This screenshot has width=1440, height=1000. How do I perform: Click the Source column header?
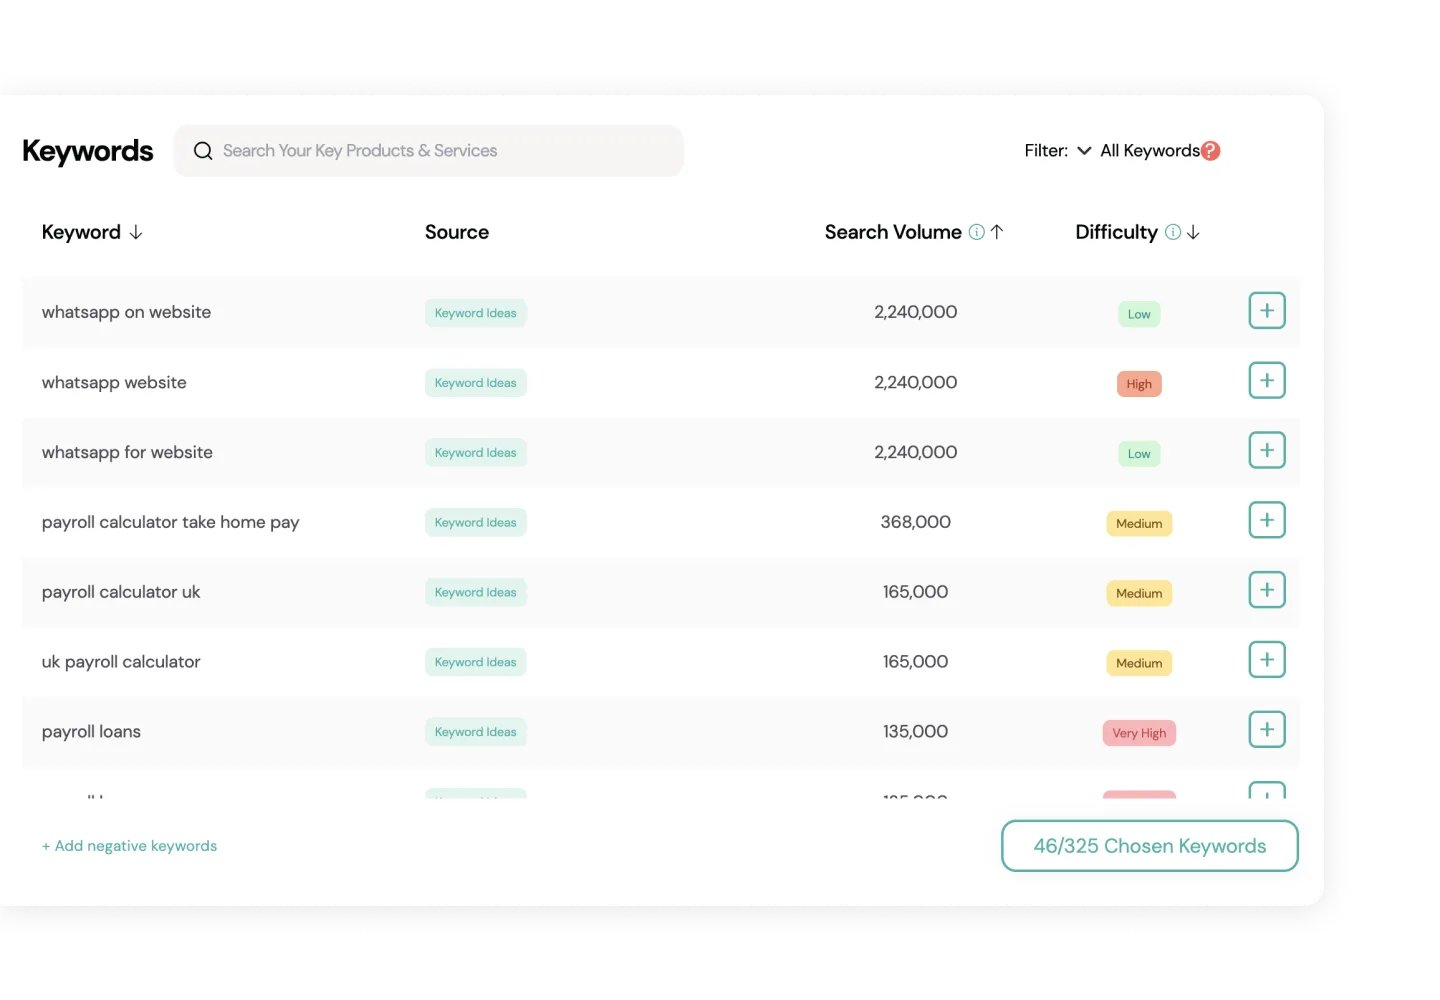(457, 232)
